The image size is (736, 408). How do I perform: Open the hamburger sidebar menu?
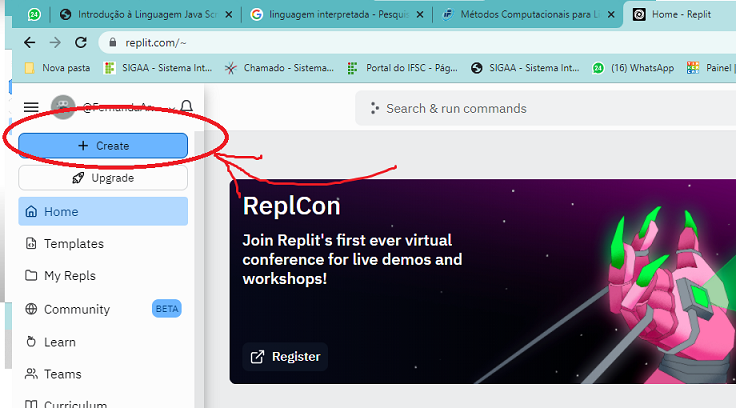[x=31, y=107]
